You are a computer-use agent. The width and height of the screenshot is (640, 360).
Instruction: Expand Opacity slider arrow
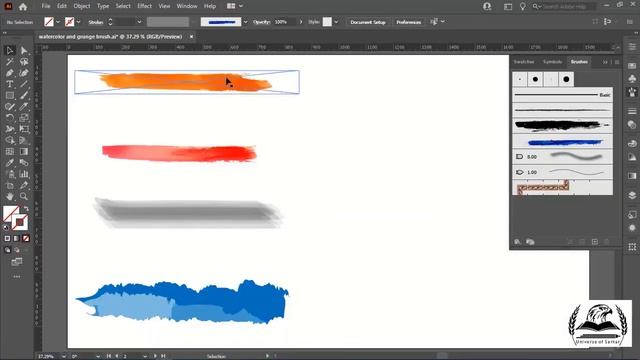point(301,22)
